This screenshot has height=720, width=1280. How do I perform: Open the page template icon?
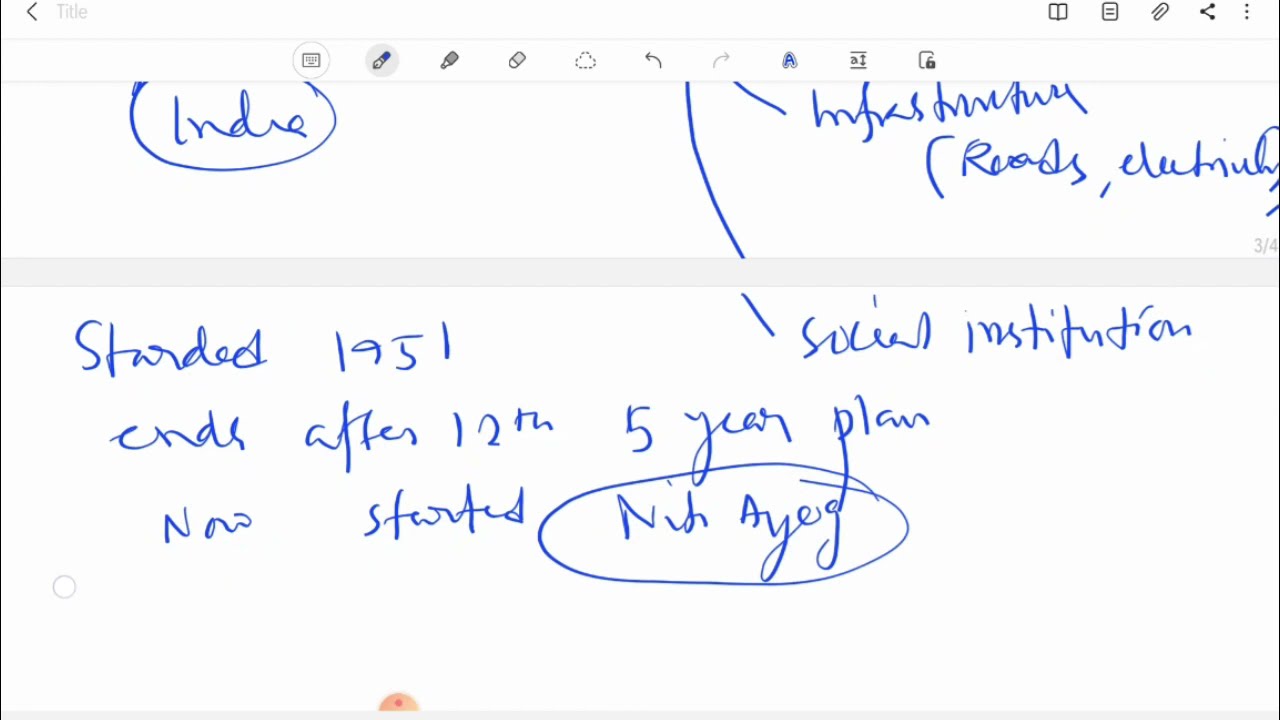(x=1110, y=12)
